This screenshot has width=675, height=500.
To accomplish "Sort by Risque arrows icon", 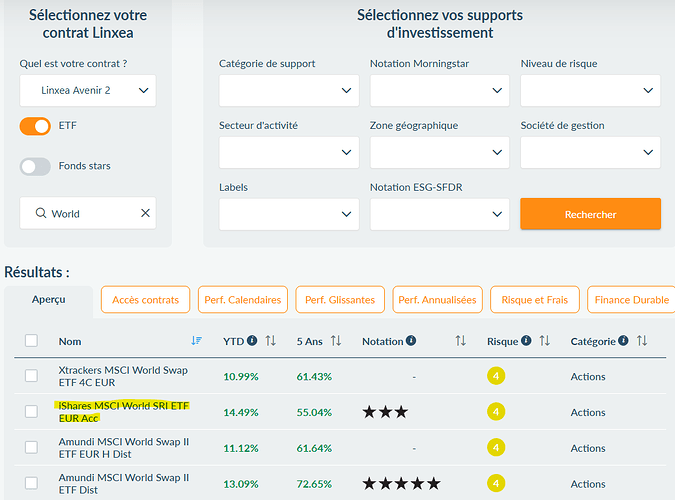I will click(x=545, y=341).
